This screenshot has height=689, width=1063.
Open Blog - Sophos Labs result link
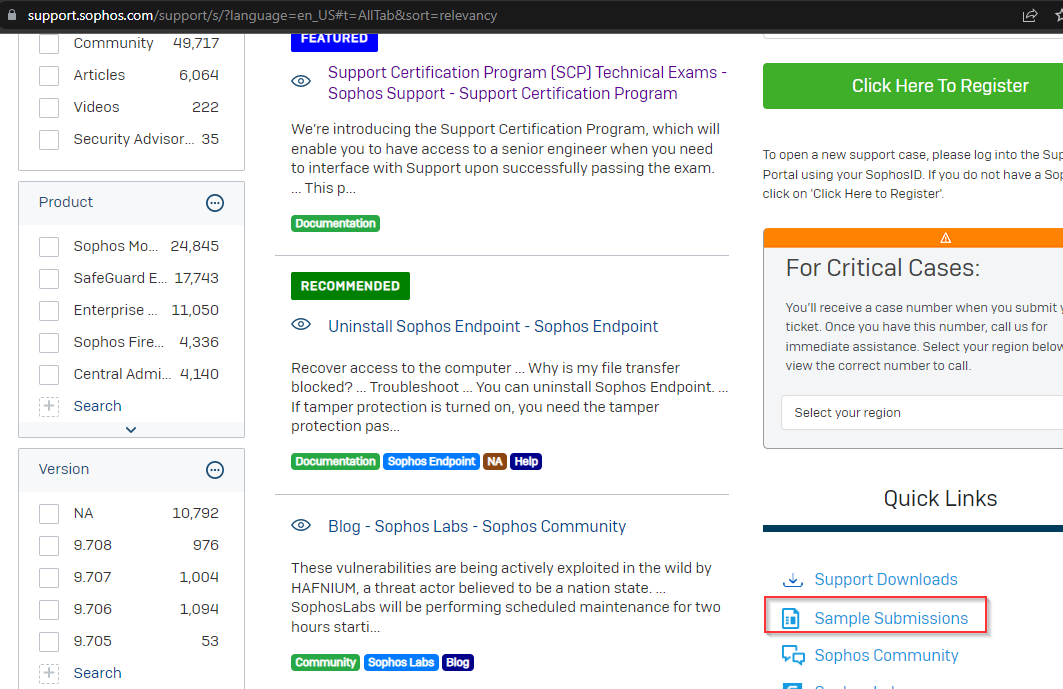(x=477, y=526)
